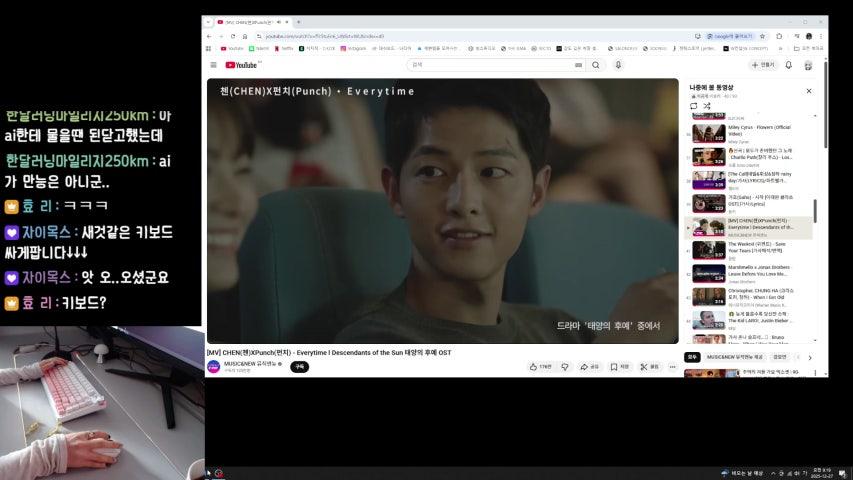Open the weather widget in taskbar

742,473
